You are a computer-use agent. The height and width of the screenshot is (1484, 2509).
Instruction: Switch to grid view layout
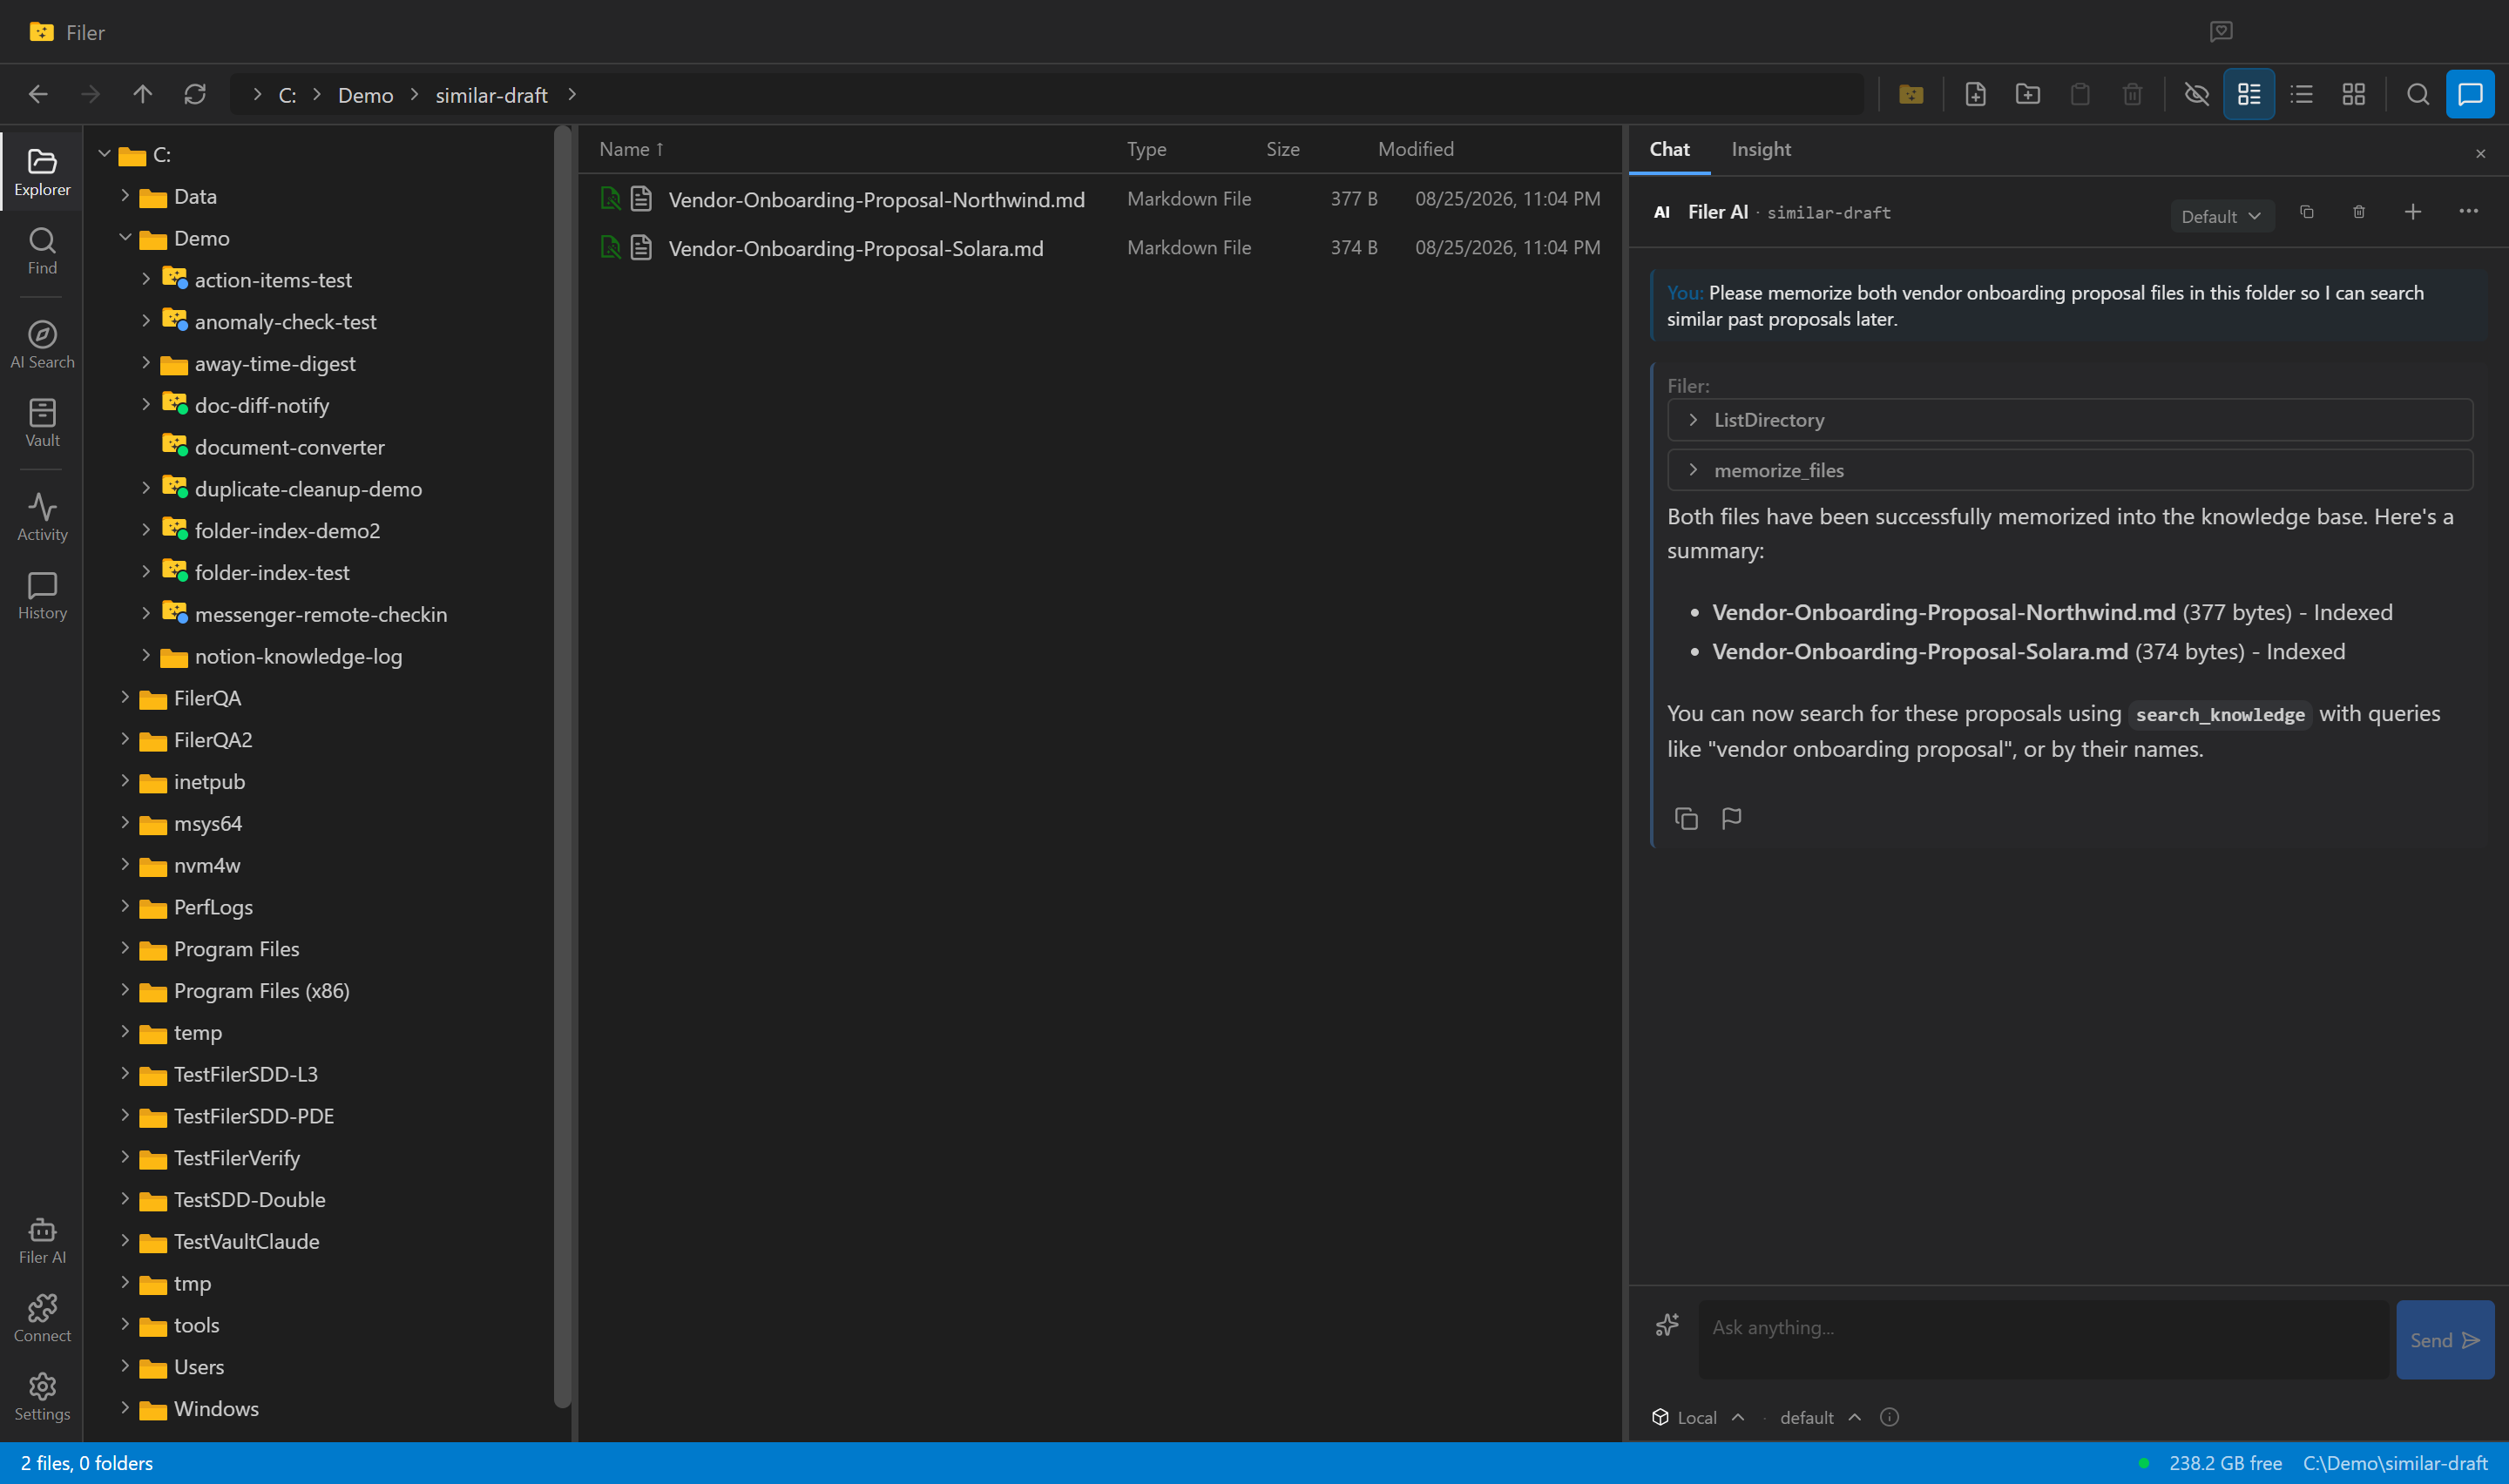pyautogui.click(x=2354, y=94)
